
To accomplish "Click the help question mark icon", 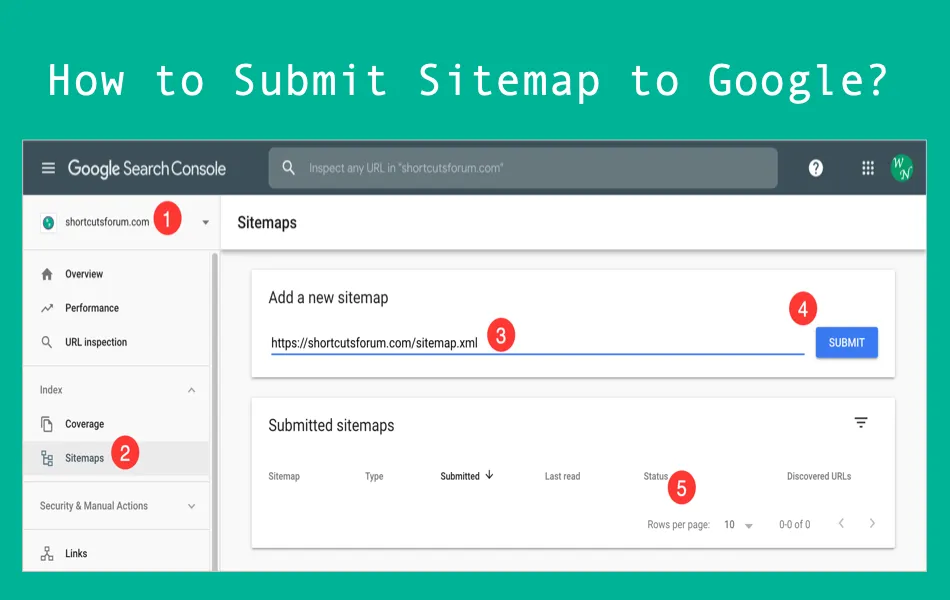I will (816, 168).
